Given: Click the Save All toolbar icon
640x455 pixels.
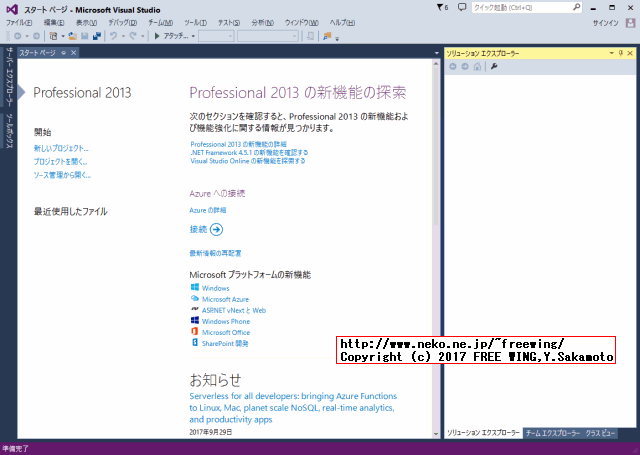Looking at the screenshot, I should coord(97,36).
